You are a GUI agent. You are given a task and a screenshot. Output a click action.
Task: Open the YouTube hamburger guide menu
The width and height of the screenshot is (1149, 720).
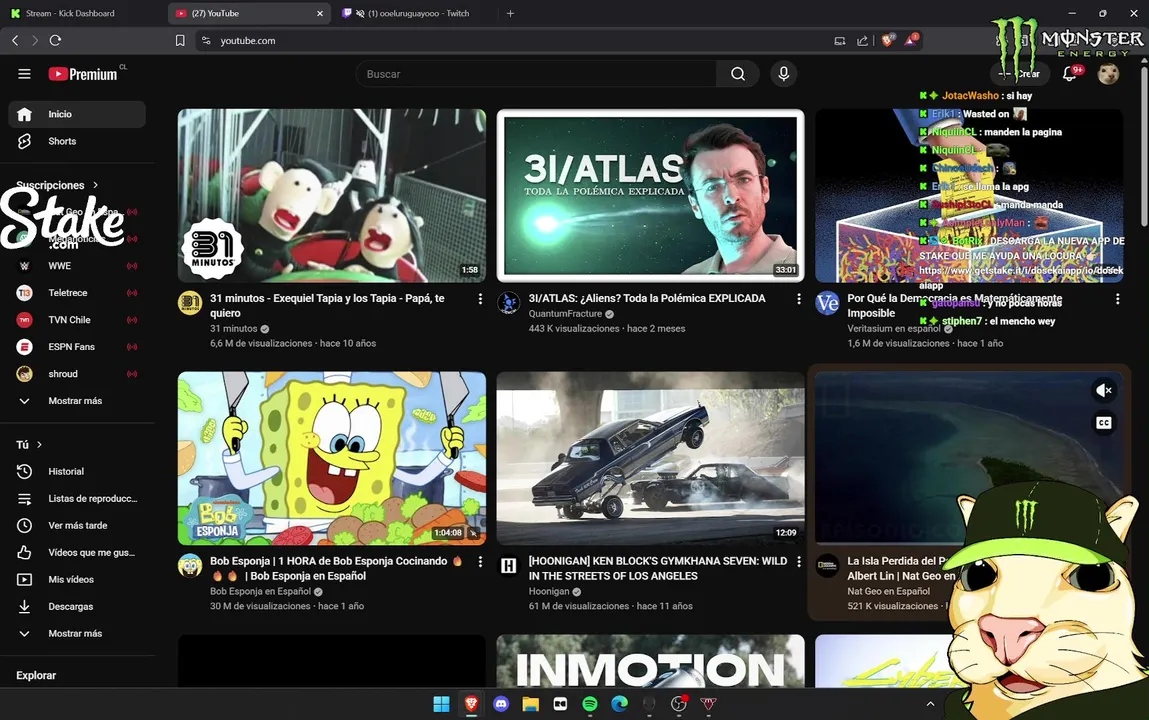24,74
